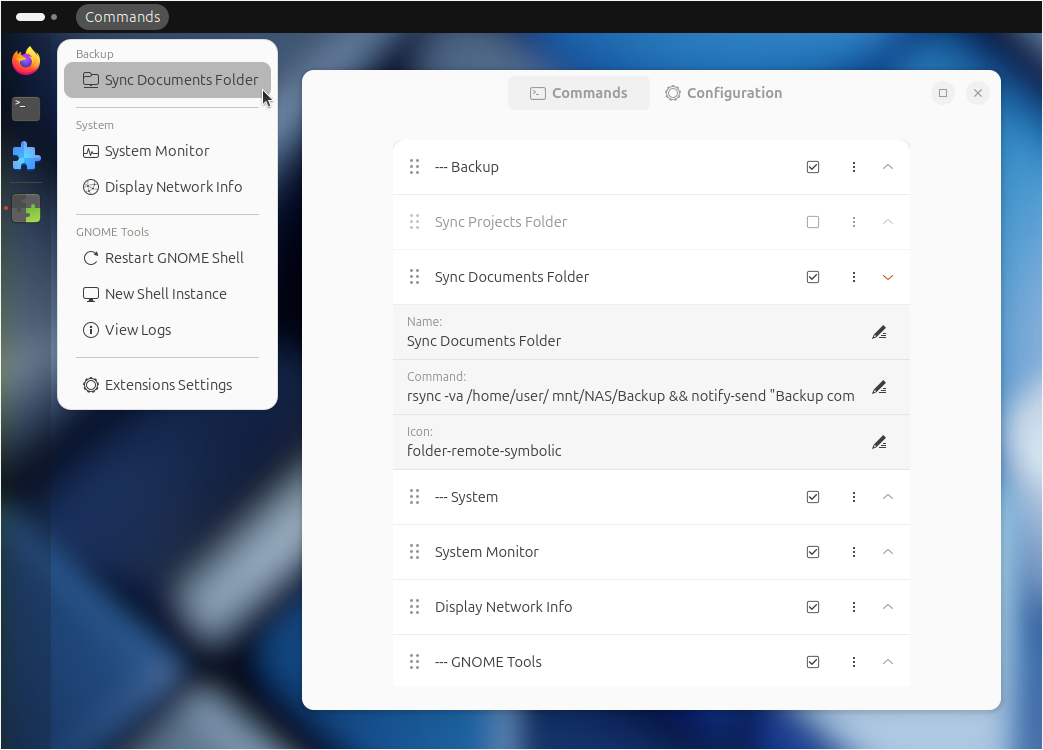Viewport: 1043px width, 750px height.
Task: Uncheck the System Monitor checkbox
Action: [813, 551]
